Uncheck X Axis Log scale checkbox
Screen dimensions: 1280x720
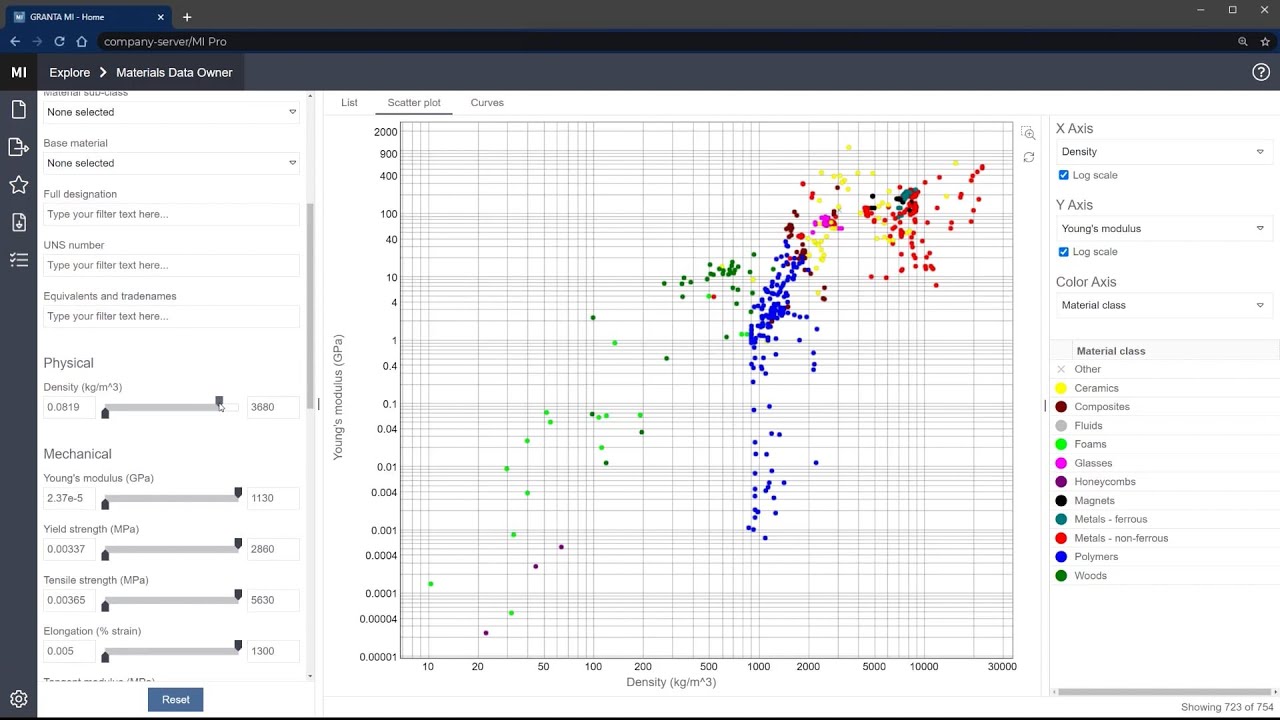tap(1063, 175)
